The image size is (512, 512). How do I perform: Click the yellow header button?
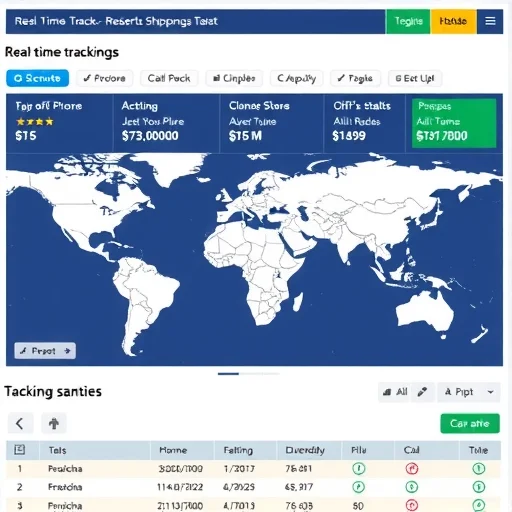(x=453, y=21)
